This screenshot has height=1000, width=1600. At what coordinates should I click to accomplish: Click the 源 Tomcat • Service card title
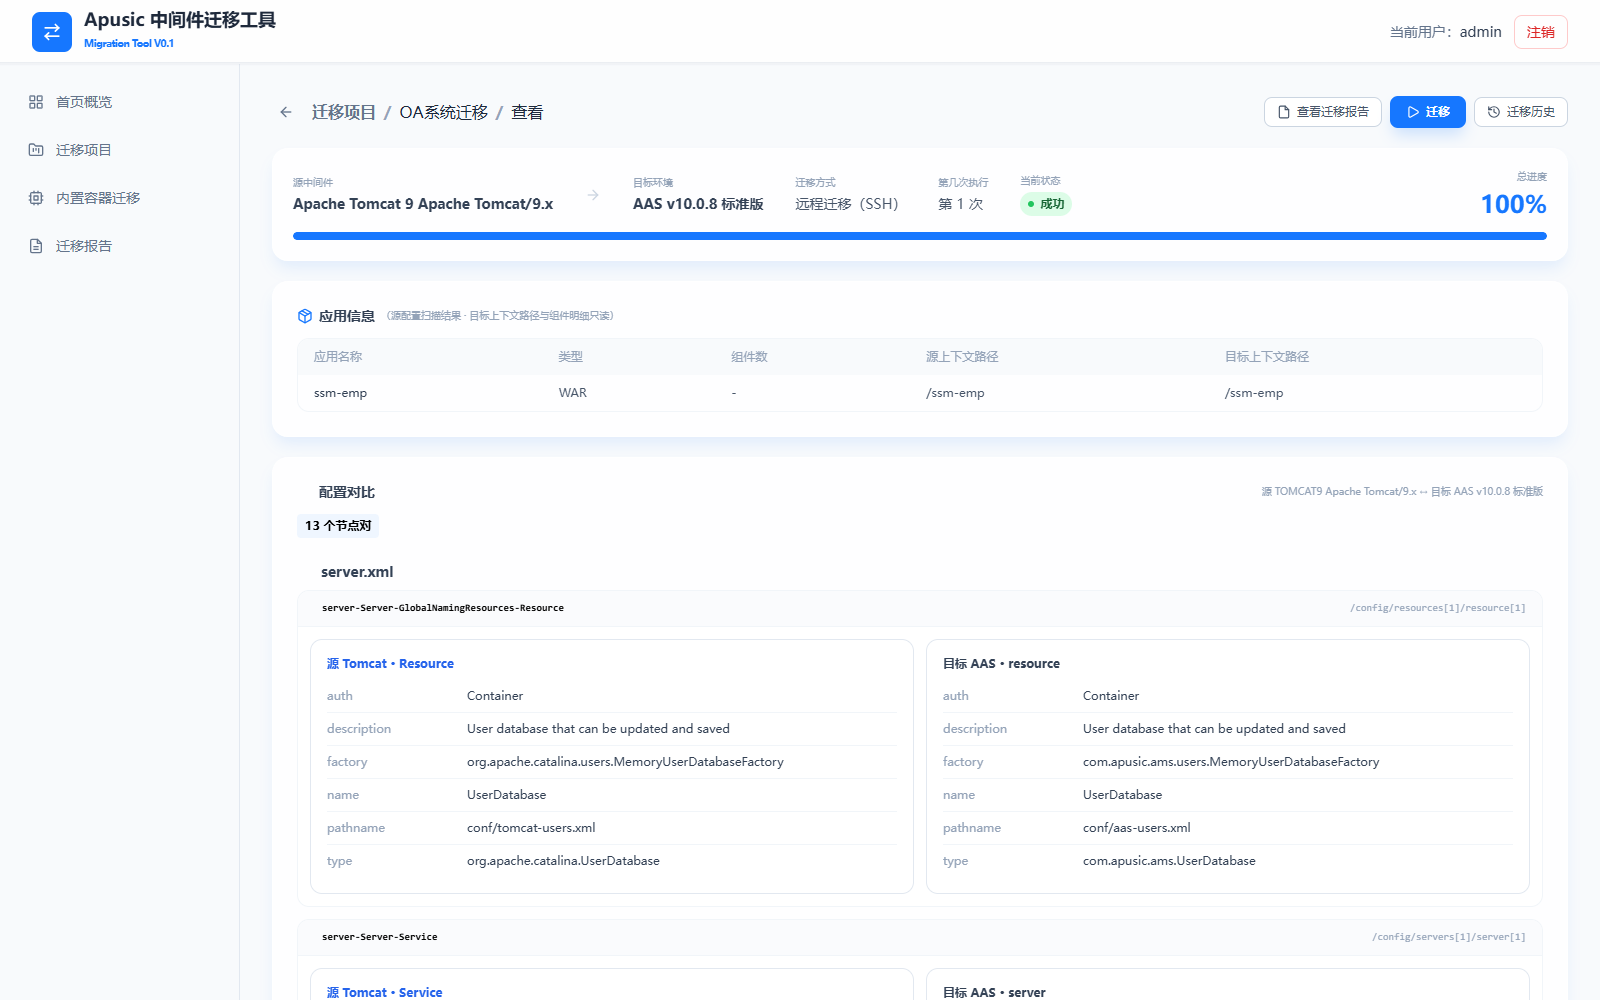coord(384,992)
